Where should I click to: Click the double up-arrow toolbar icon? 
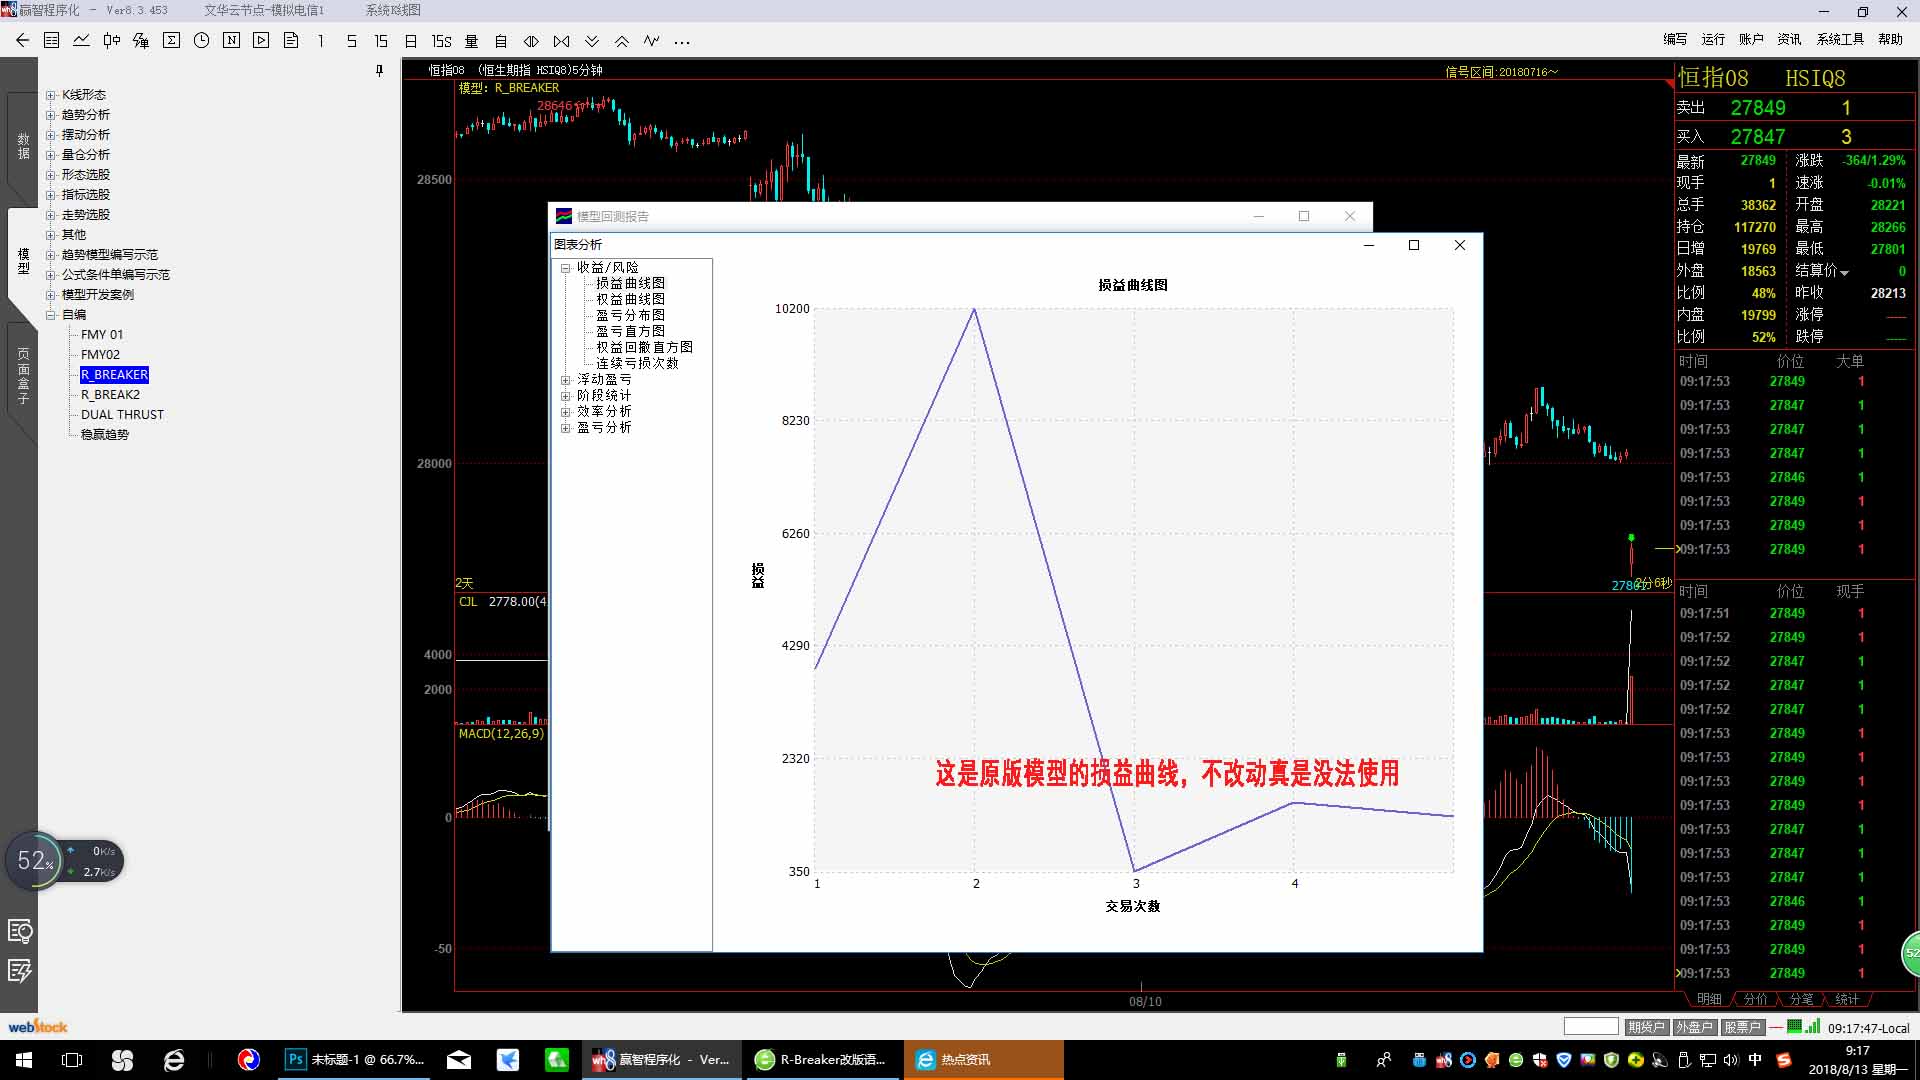click(621, 41)
